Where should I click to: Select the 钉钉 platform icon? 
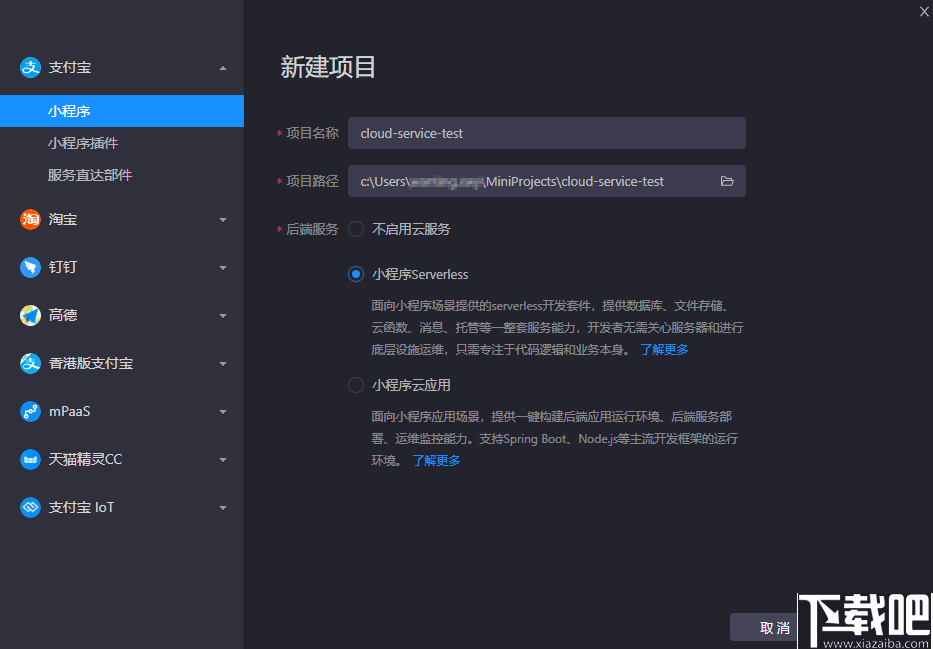pos(30,267)
